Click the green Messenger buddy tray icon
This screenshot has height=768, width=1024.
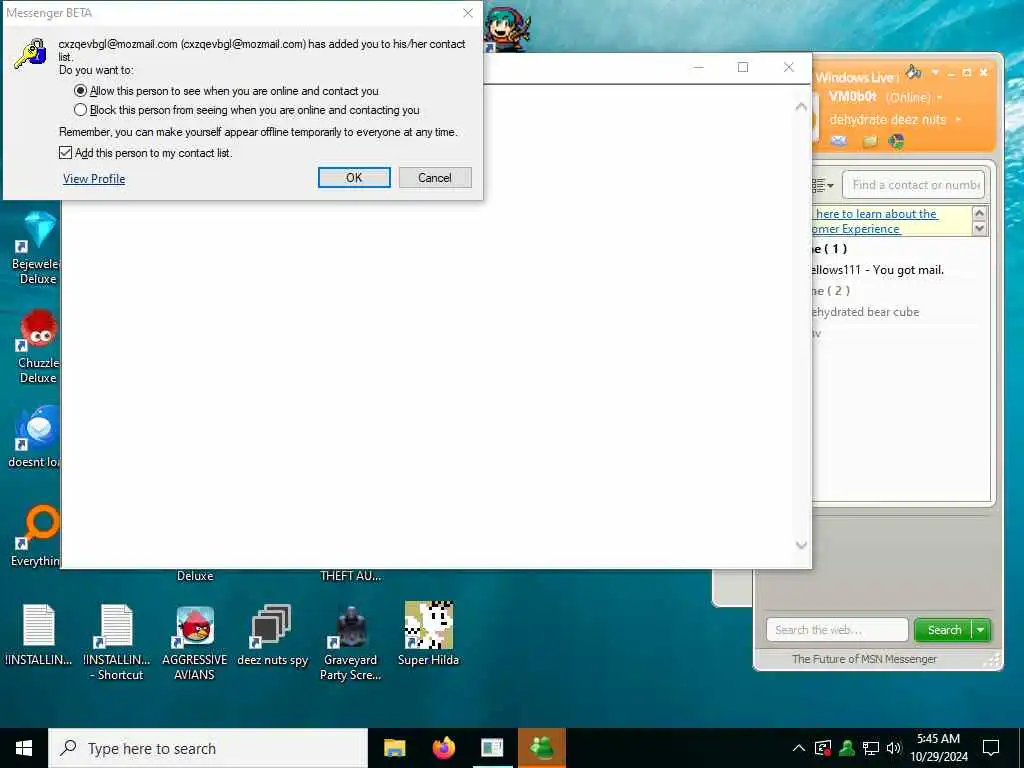pos(847,748)
